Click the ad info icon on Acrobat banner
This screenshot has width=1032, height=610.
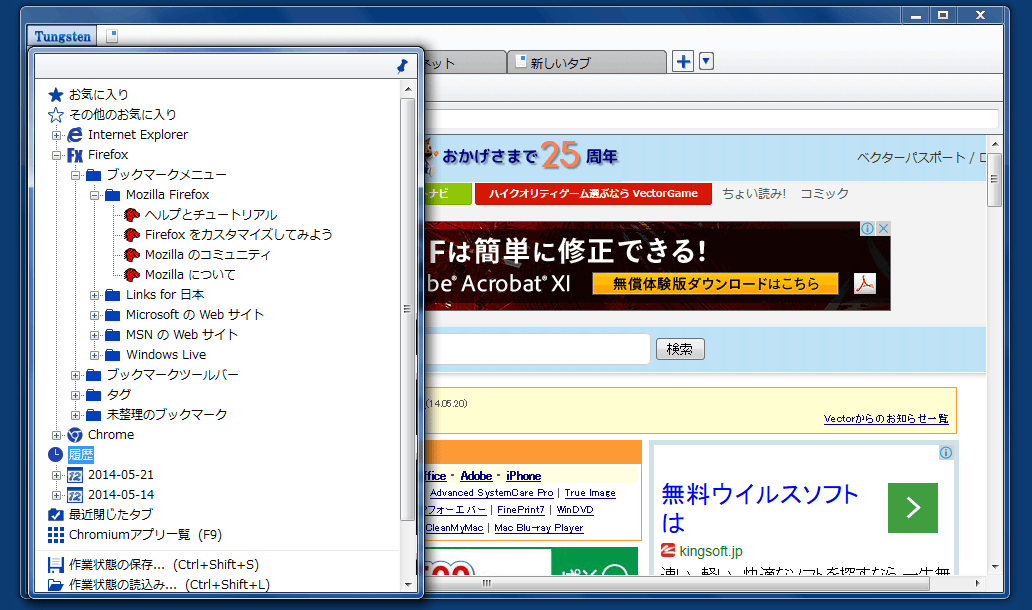tap(868, 228)
